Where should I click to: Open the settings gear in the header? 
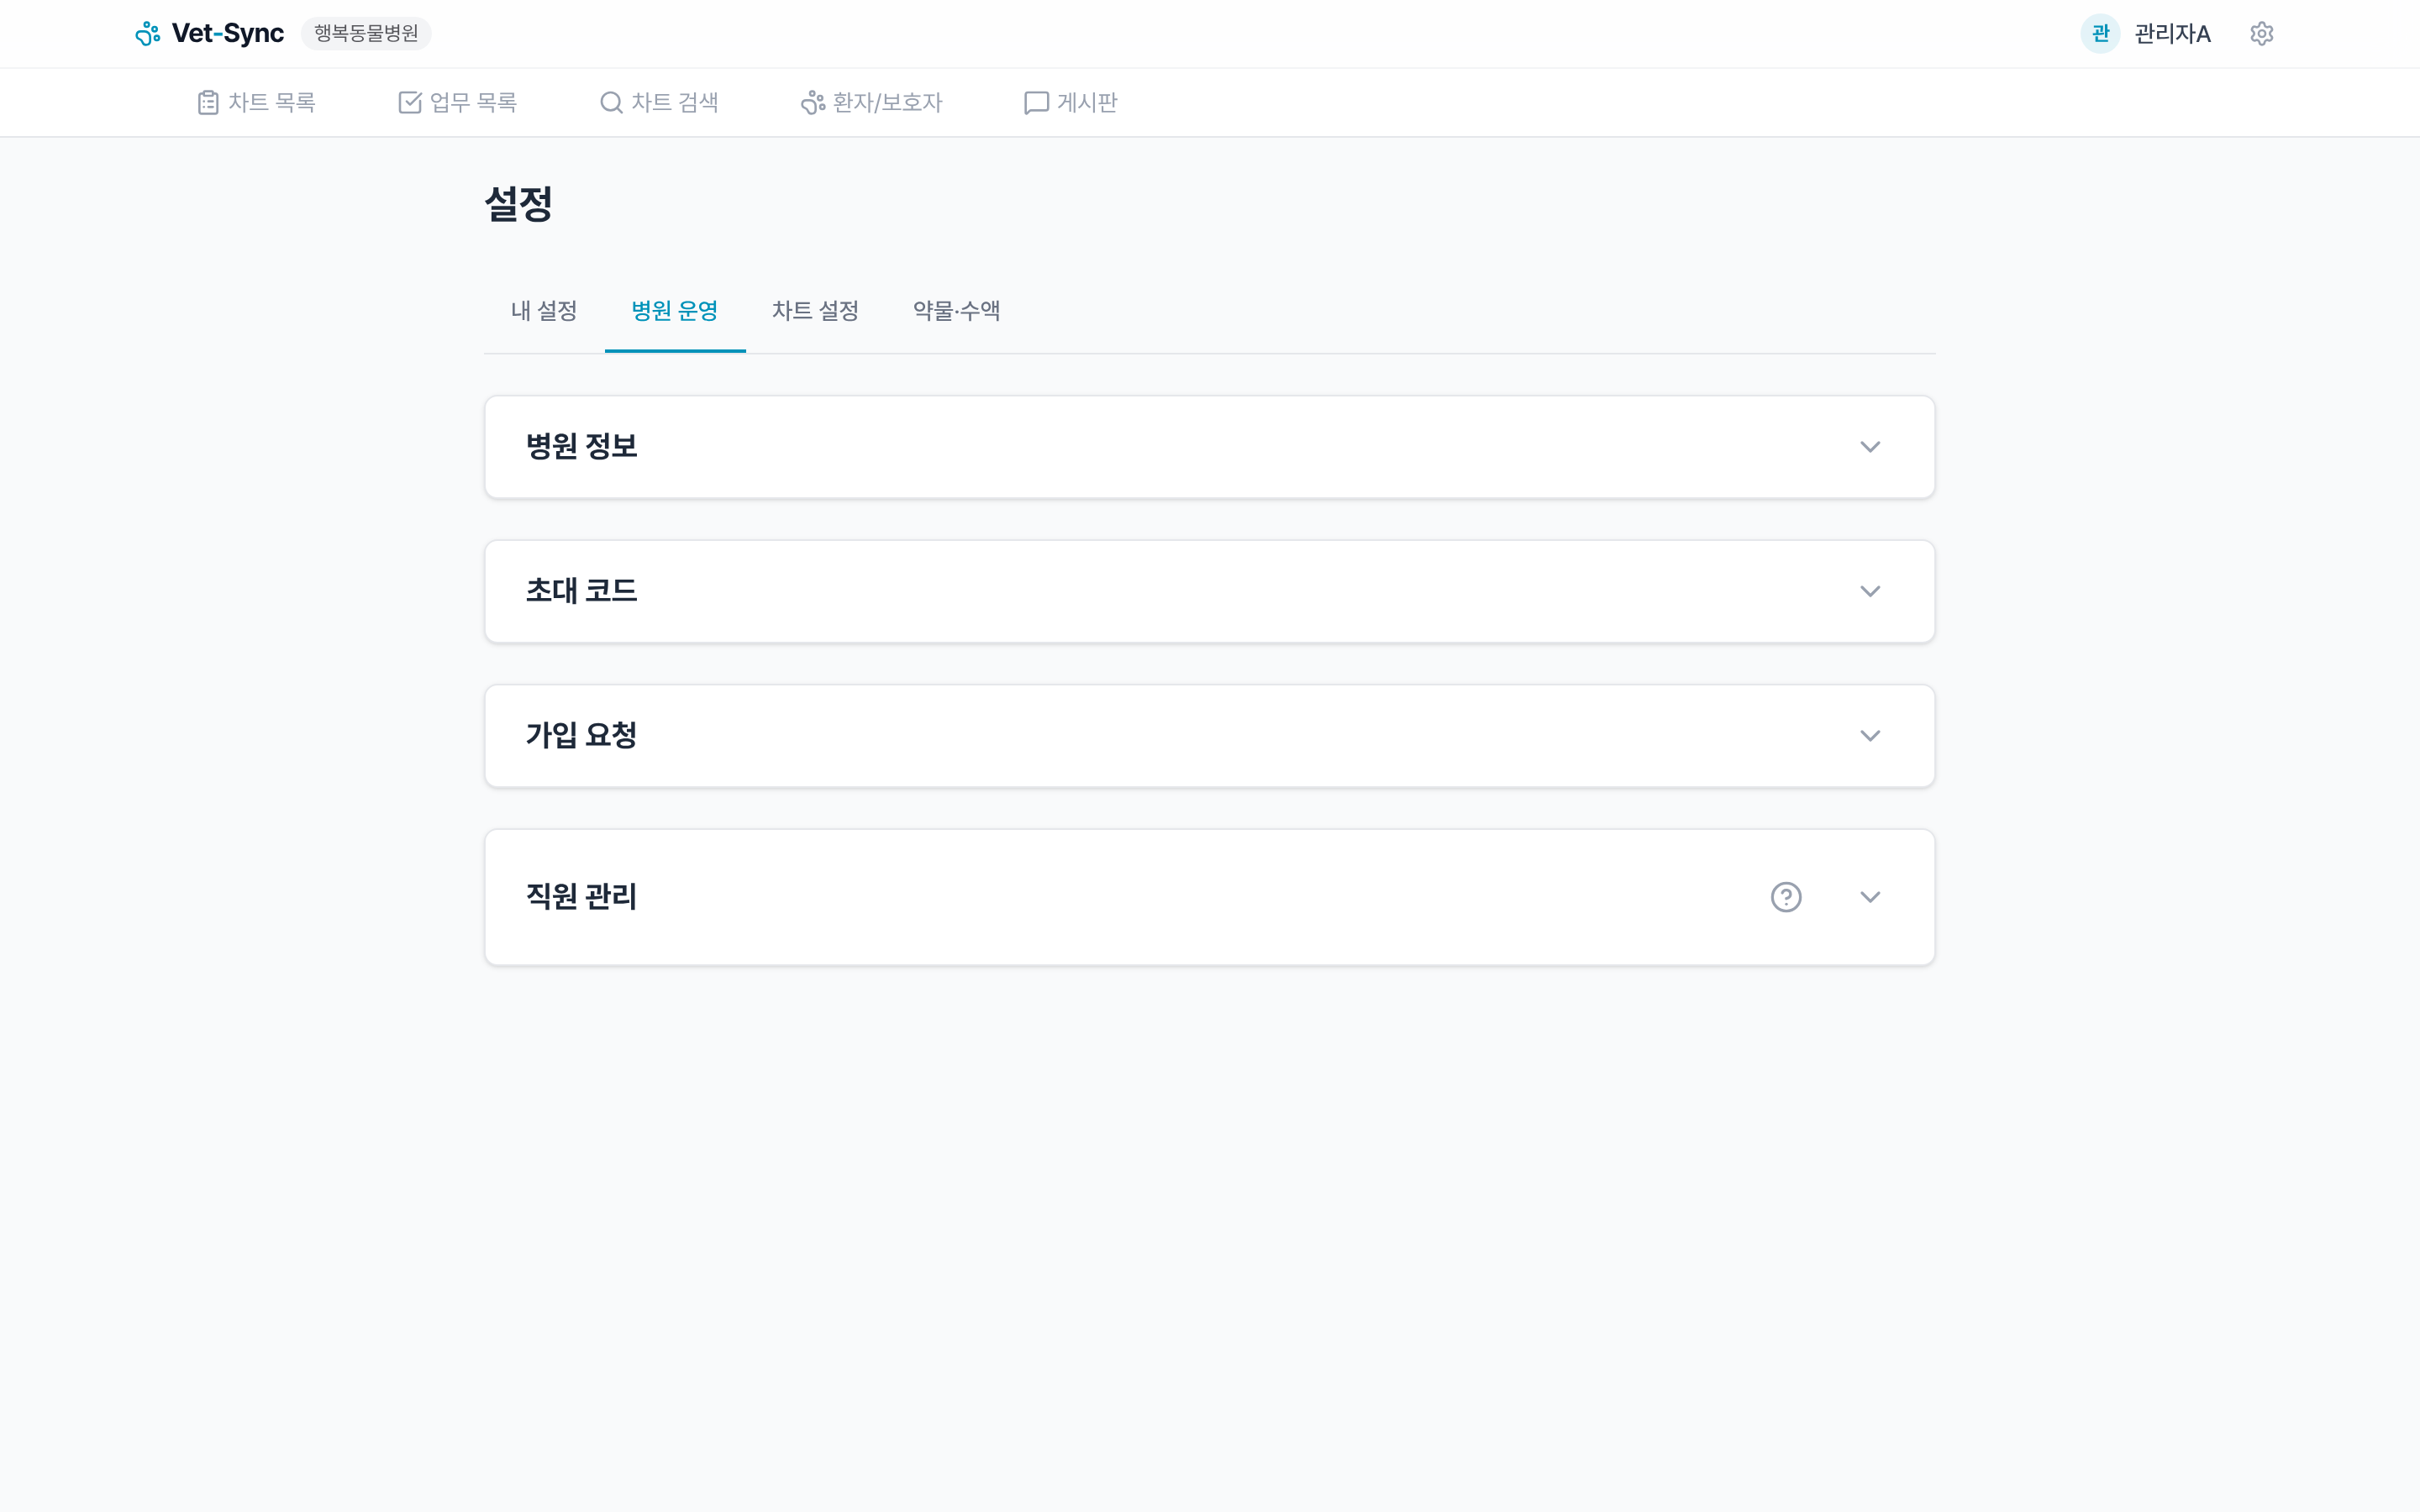pyautogui.click(x=2262, y=33)
